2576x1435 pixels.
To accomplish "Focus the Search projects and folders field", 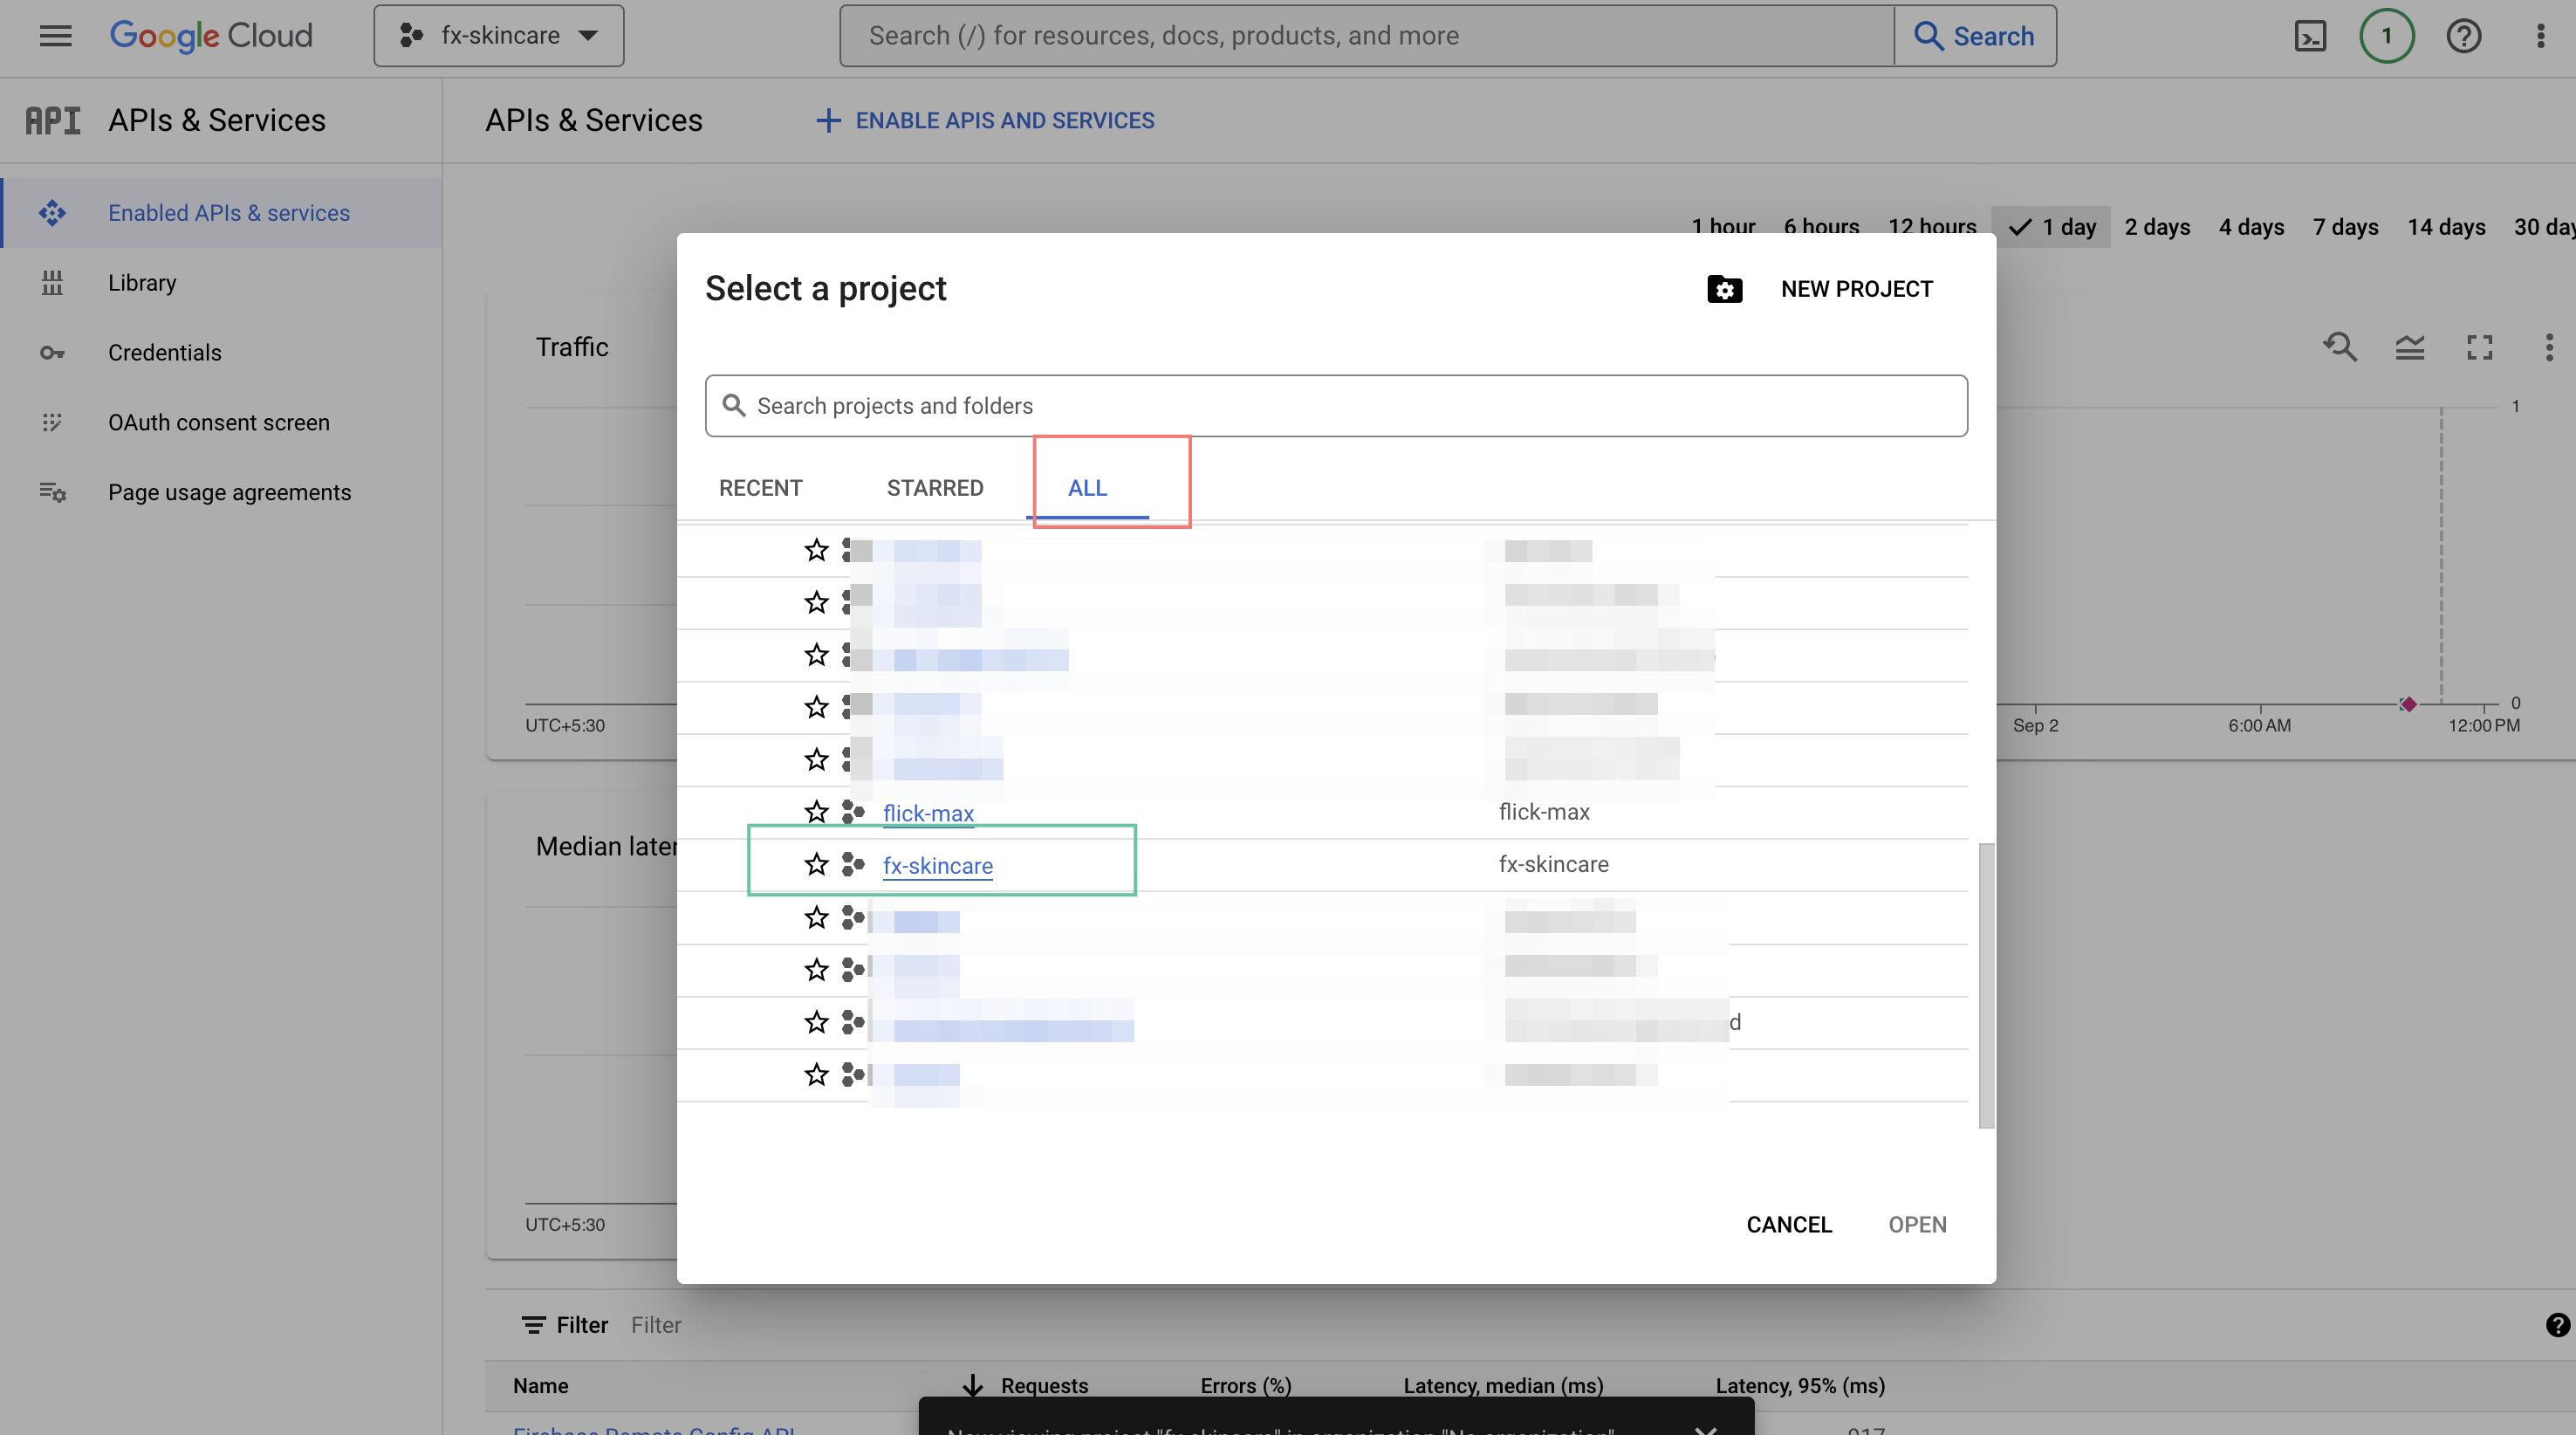I will pyautogui.click(x=1336, y=406).
